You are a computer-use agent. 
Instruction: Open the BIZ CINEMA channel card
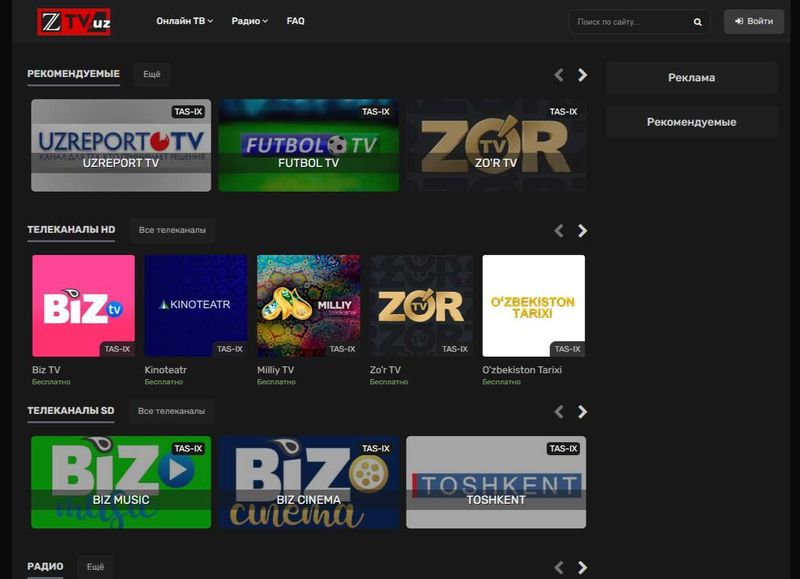pyautogui.click(x=308, y=482)
